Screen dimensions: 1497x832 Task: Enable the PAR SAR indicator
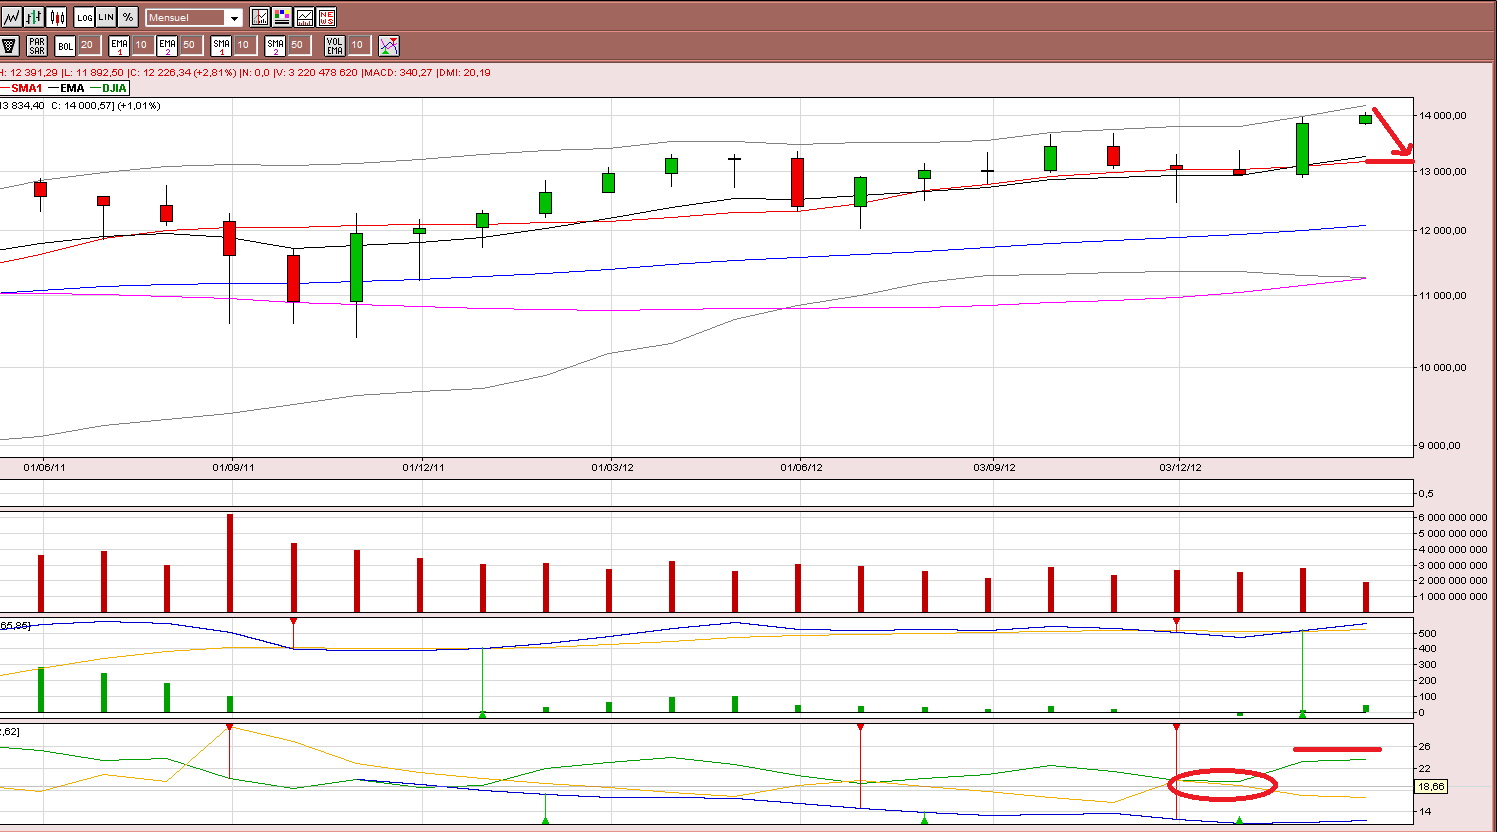37,45
